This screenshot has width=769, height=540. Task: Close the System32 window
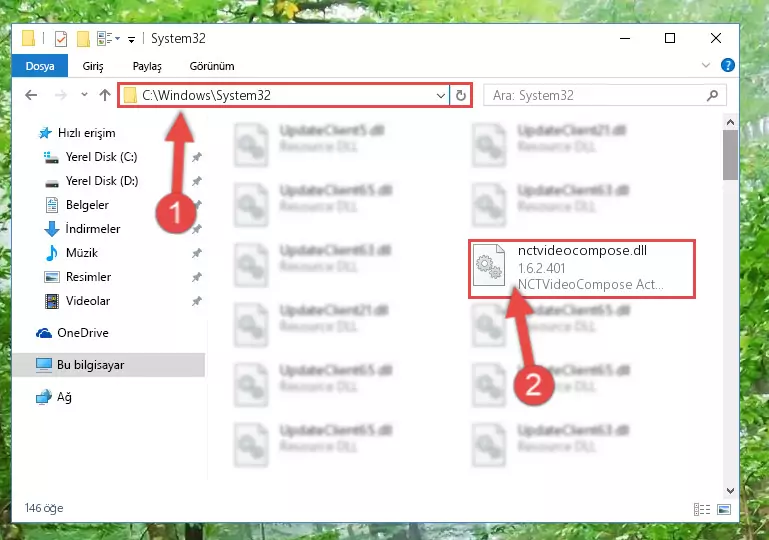[x=716, y=38]
